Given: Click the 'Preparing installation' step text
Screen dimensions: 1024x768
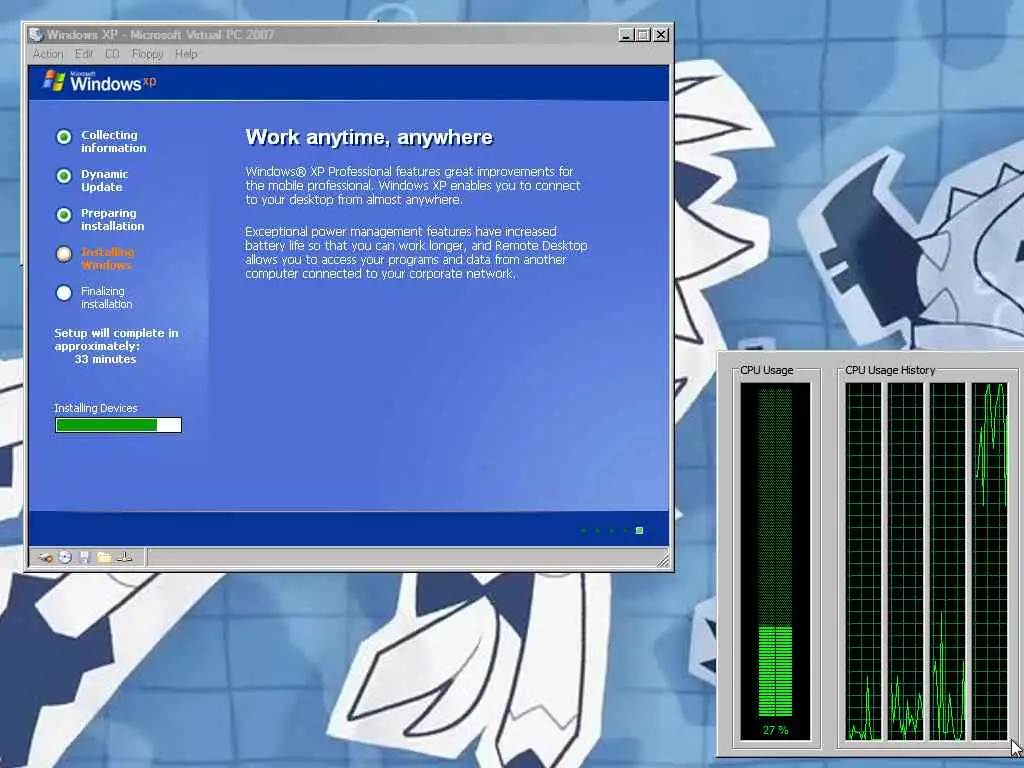Looking at the screenshot, I should coord(112,219).
